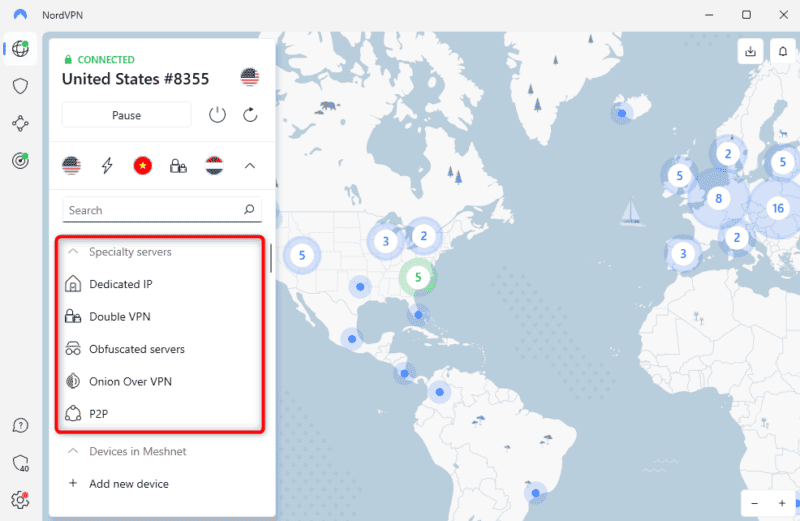800x521 pixels.
Task: Open Dark Web Monitor target icon
Action: 20,161
